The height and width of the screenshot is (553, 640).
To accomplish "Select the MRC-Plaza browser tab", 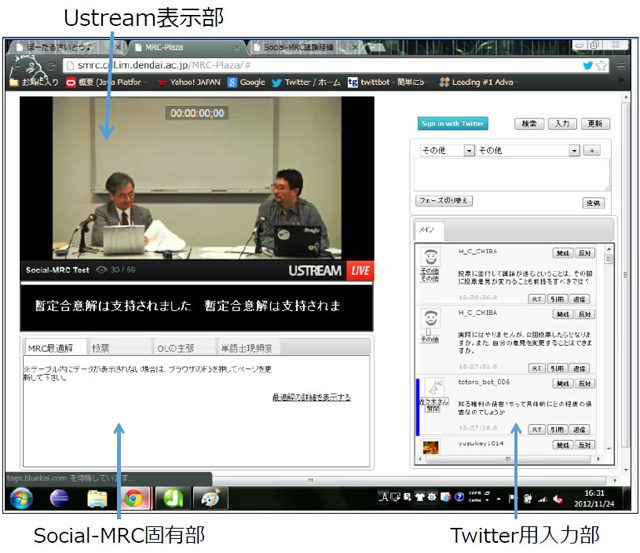I will point(187,47).
